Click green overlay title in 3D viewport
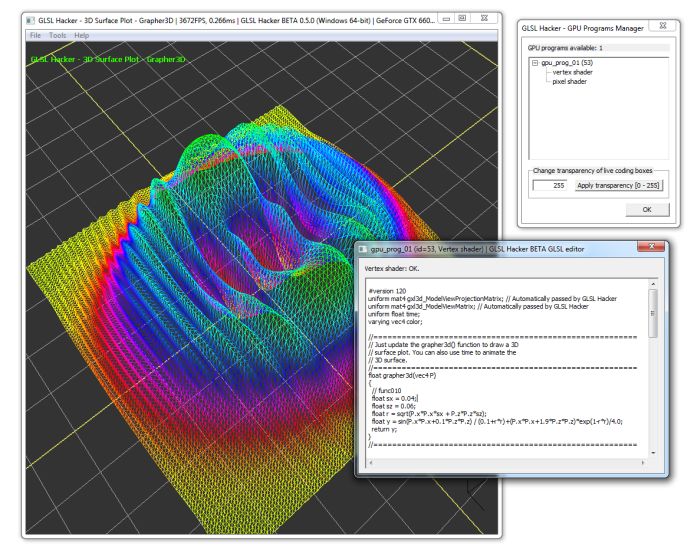 (x=108, y=59)
